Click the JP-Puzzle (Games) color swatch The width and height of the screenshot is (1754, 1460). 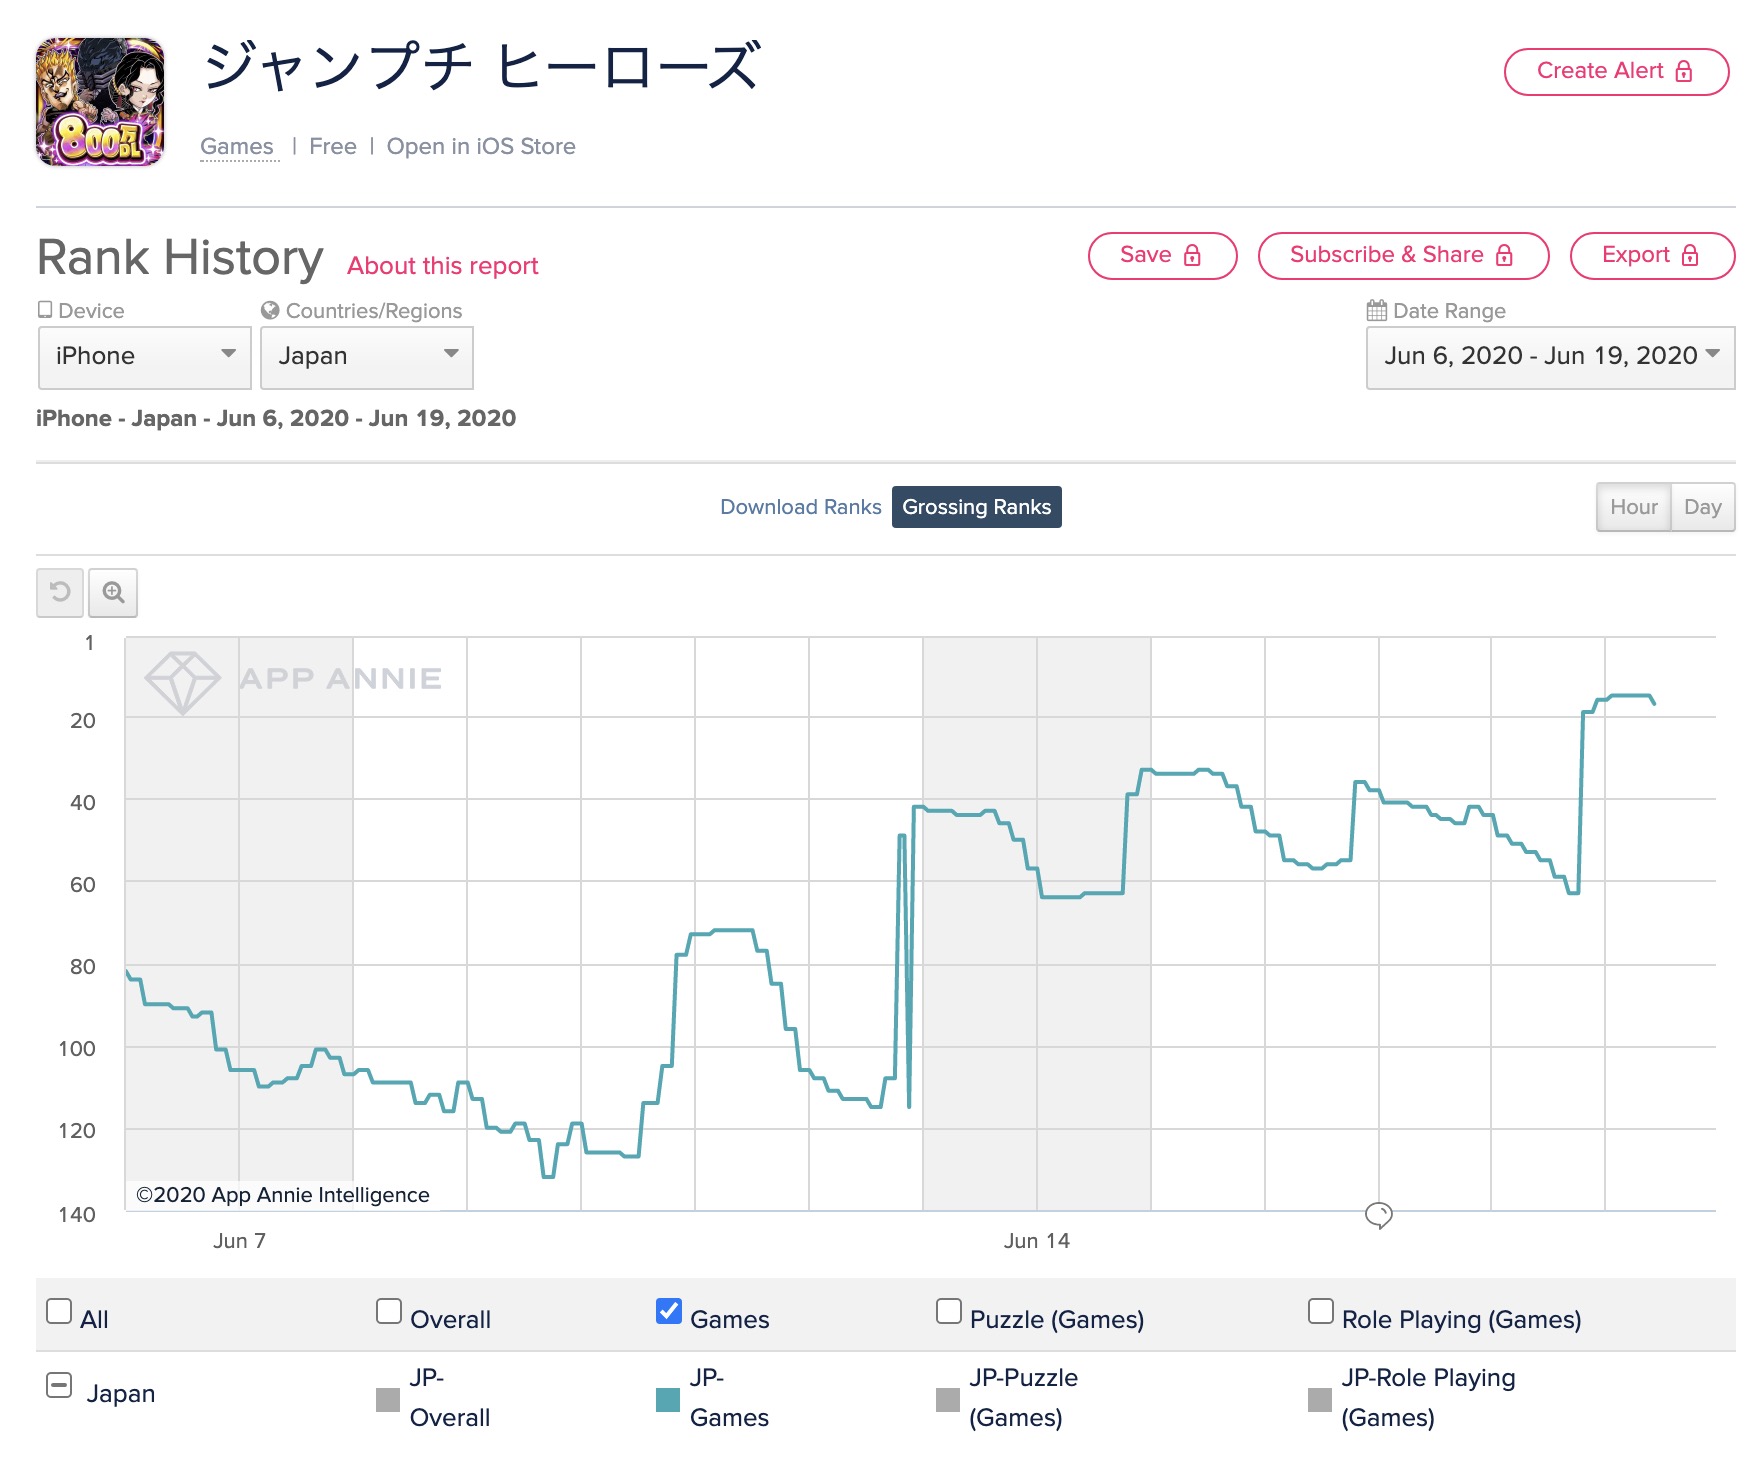948,1400
